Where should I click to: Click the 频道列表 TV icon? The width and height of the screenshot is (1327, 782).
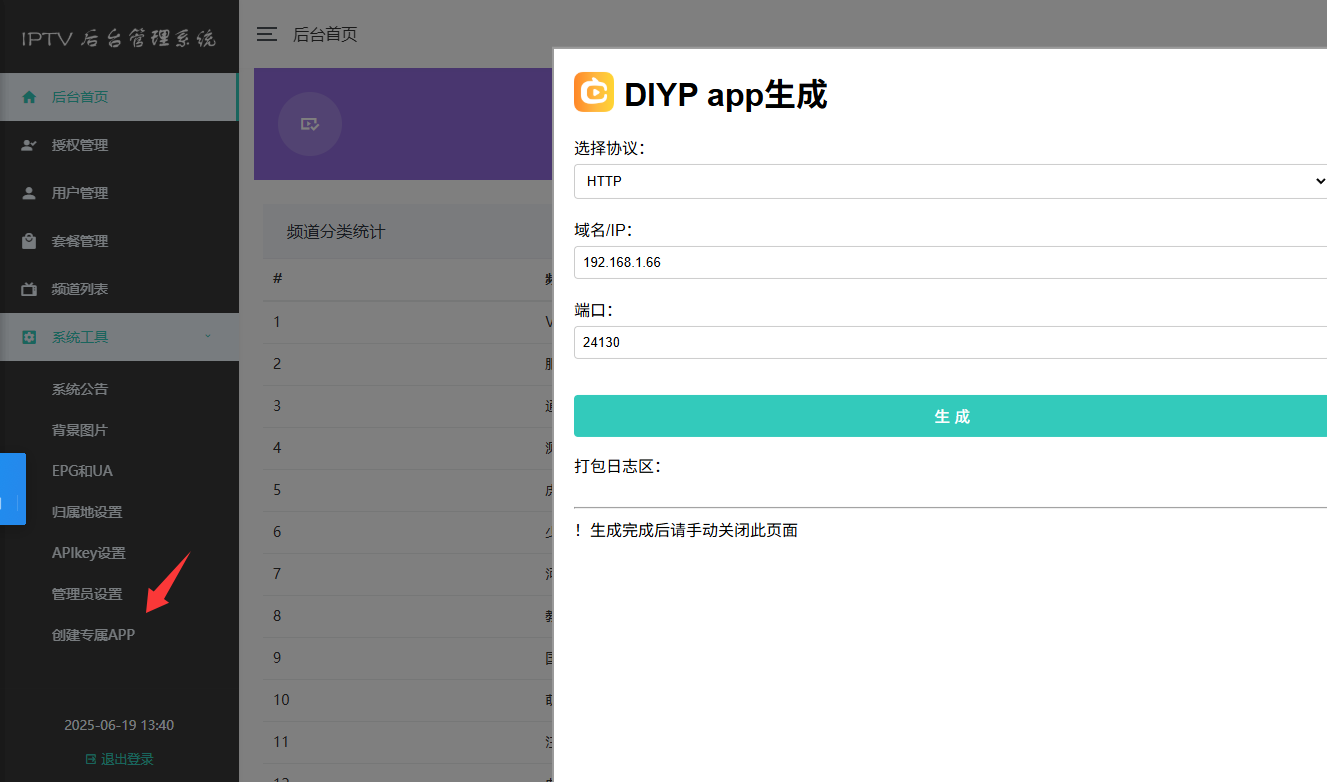[x=29, y=289]
